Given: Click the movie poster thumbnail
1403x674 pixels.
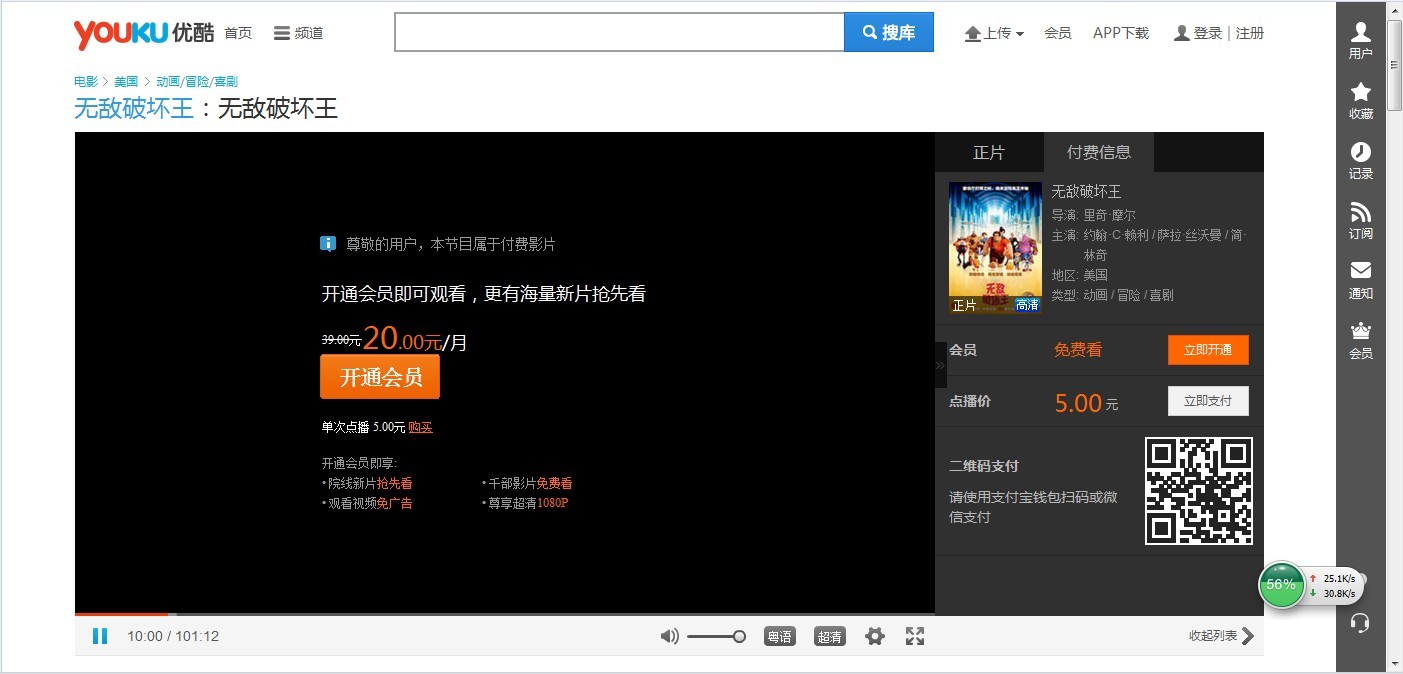Looking at the screenshot, I should click(995, 248).
